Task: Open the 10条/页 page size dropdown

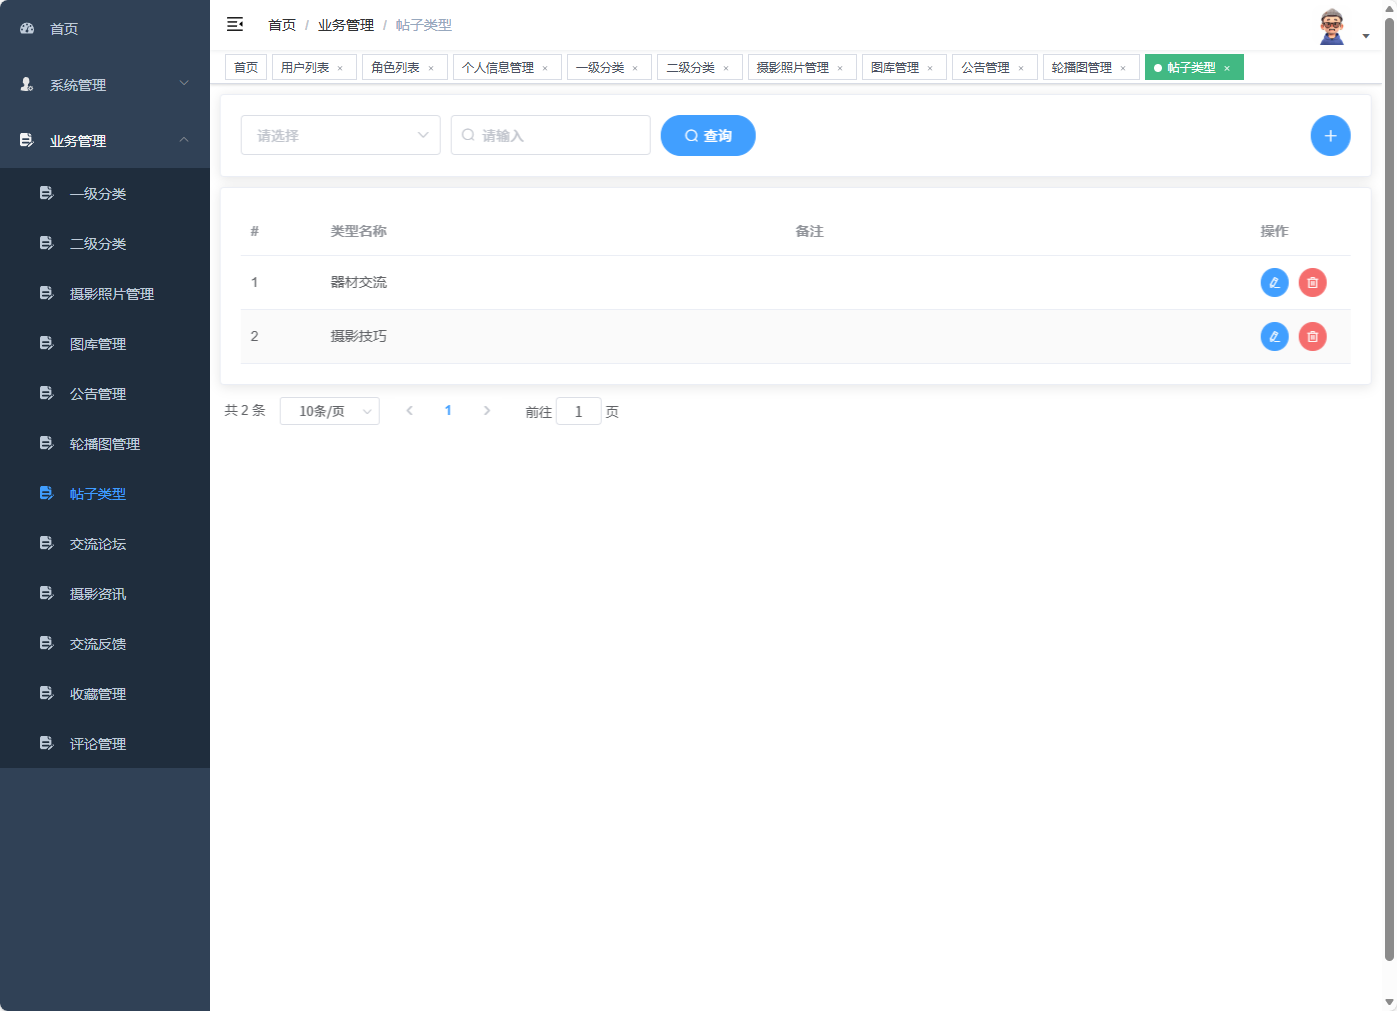Action: 330,410
